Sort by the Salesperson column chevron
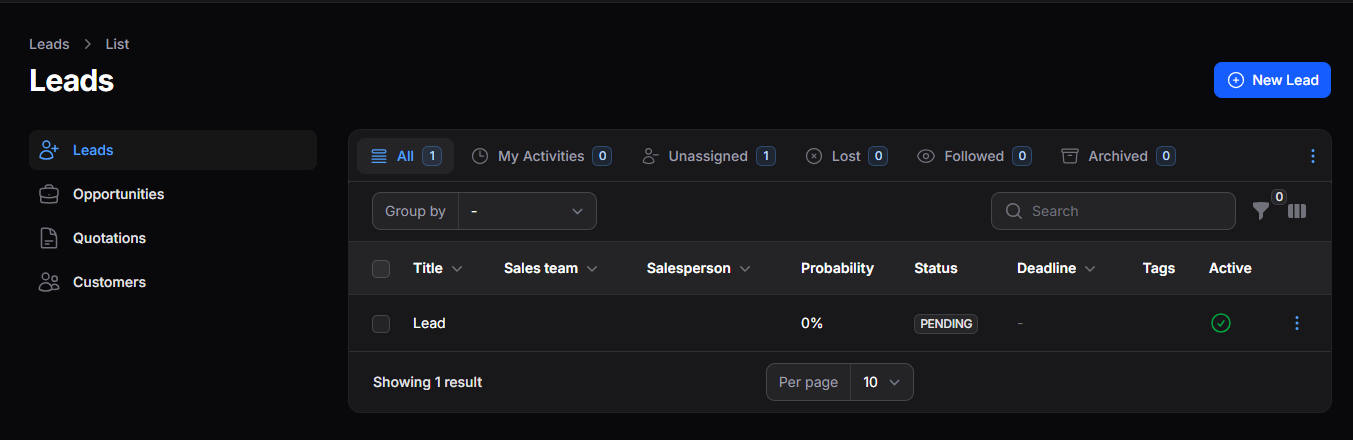 click(x=745, y=268)
